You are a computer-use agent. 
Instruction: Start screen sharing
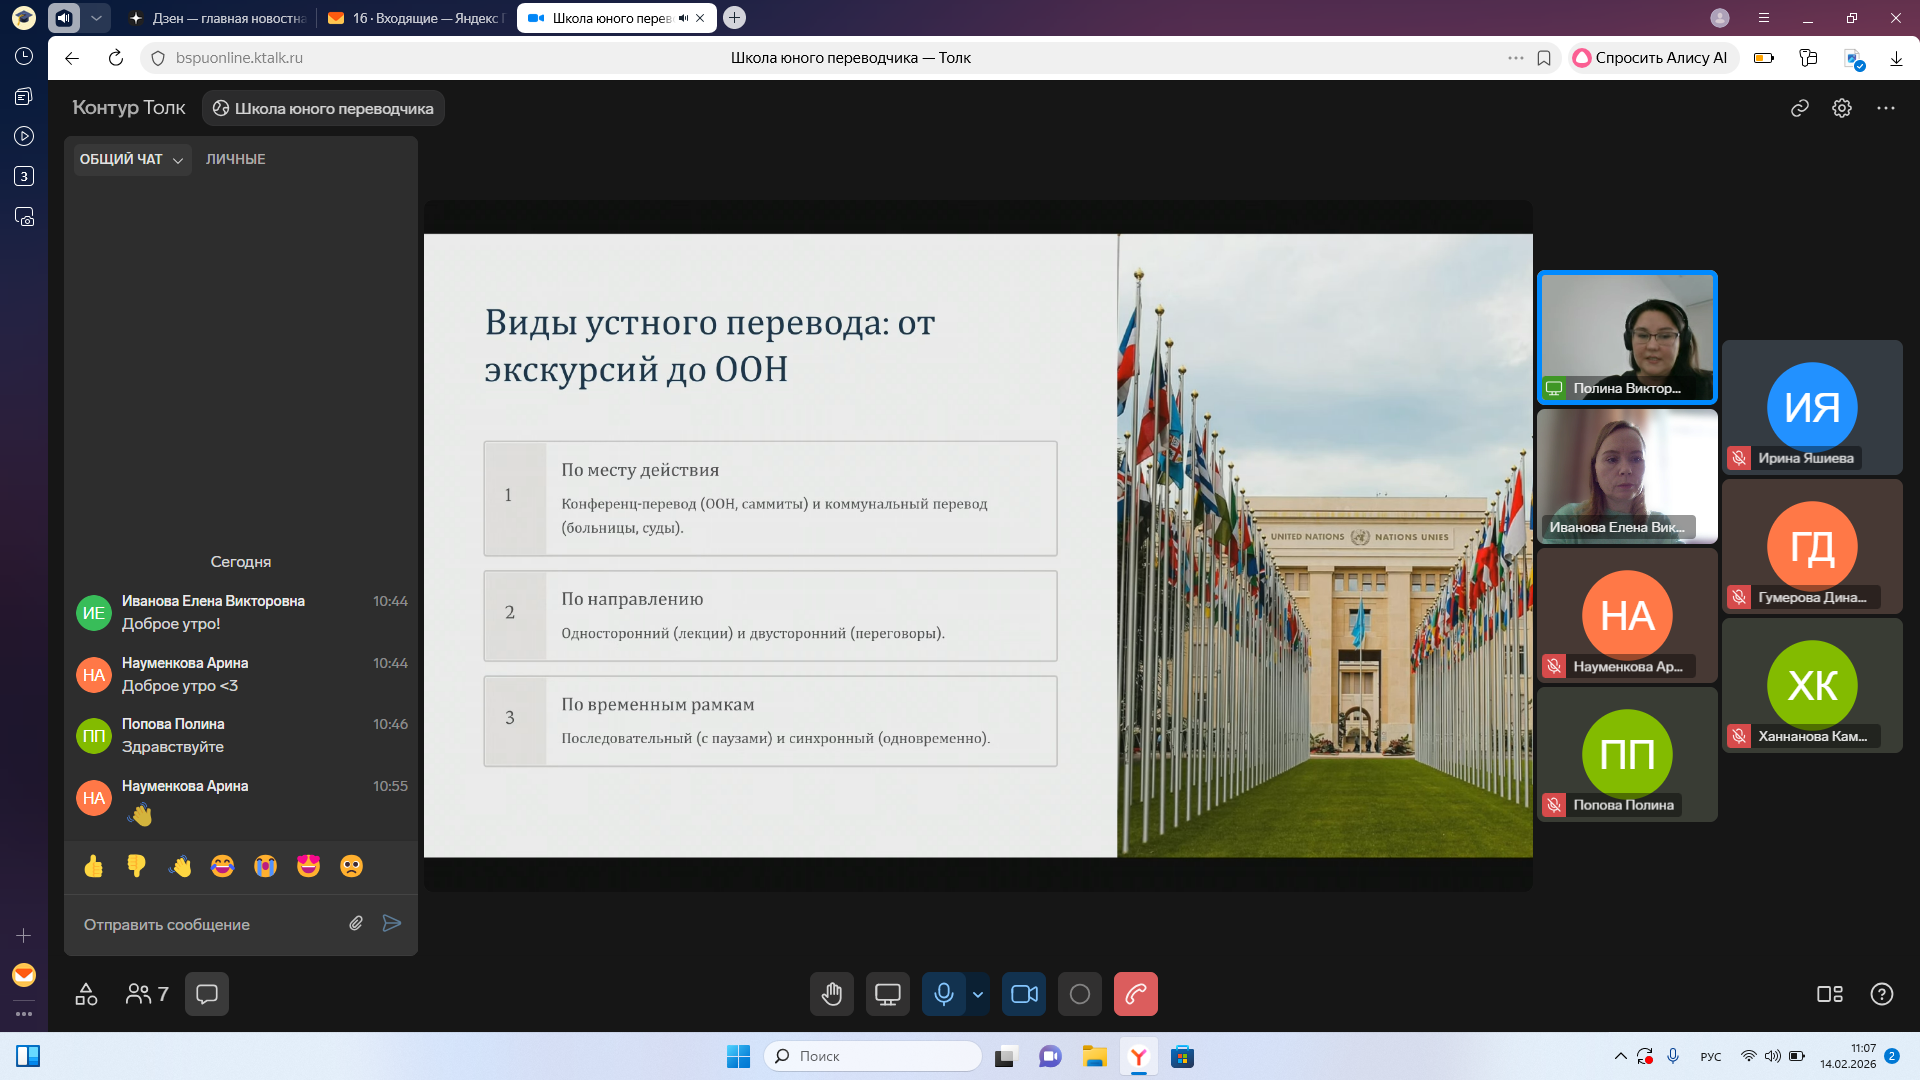pos(887,994)
